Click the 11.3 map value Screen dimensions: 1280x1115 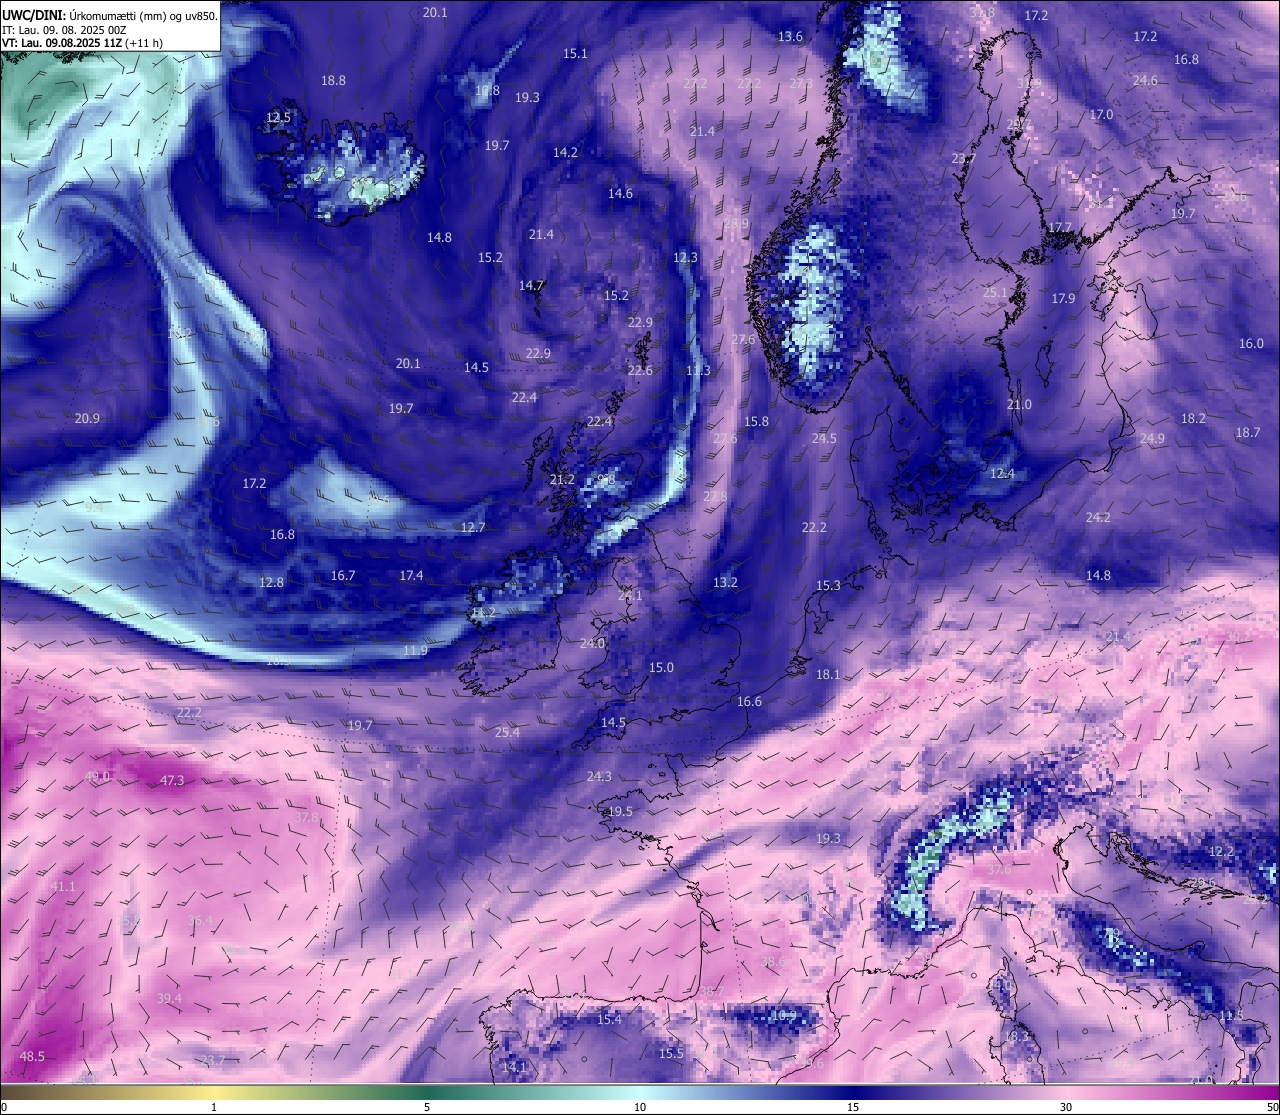[698, 370]
